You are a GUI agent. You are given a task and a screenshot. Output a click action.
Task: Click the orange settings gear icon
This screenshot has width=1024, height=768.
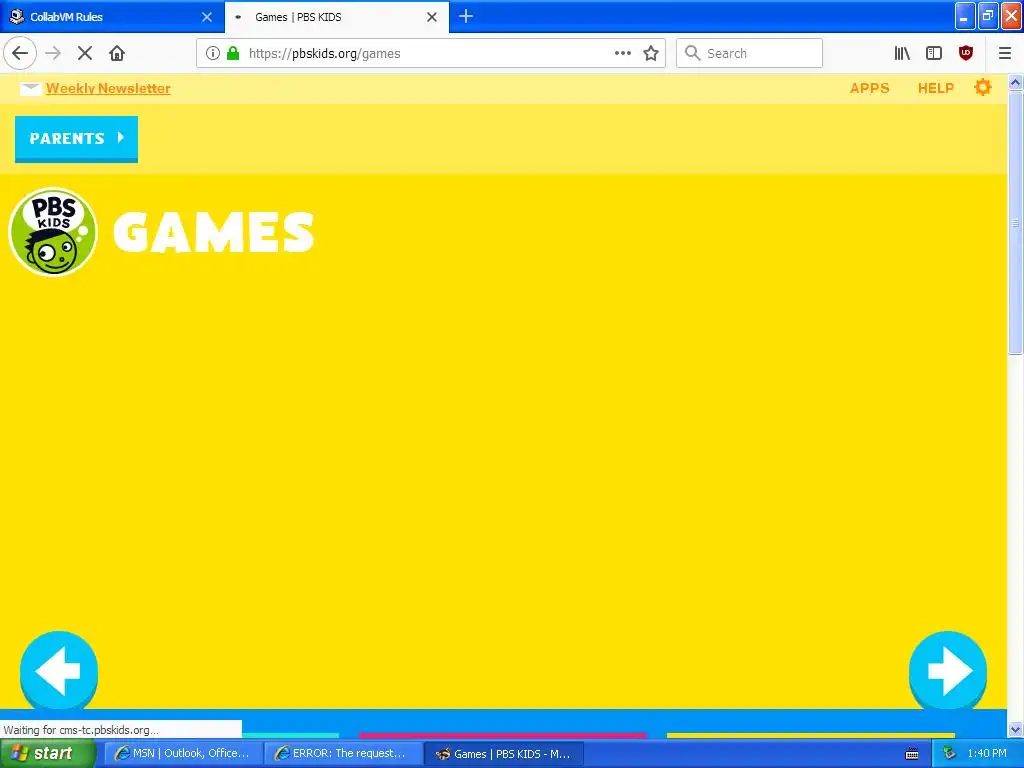[x=982, y=87]
